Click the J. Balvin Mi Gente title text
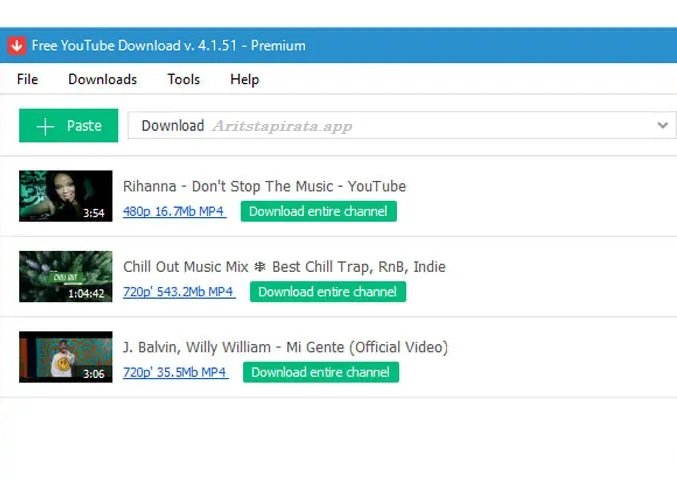This screenshot has width=677, height=484. tap(285, 347)
